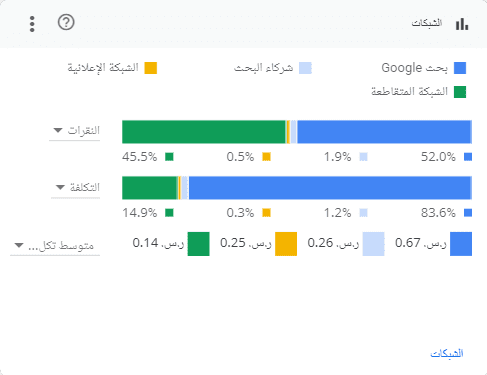This screenshot has height=375, width=487.
Task: Click the green segment of clicks bar
Action: point(204,132)
